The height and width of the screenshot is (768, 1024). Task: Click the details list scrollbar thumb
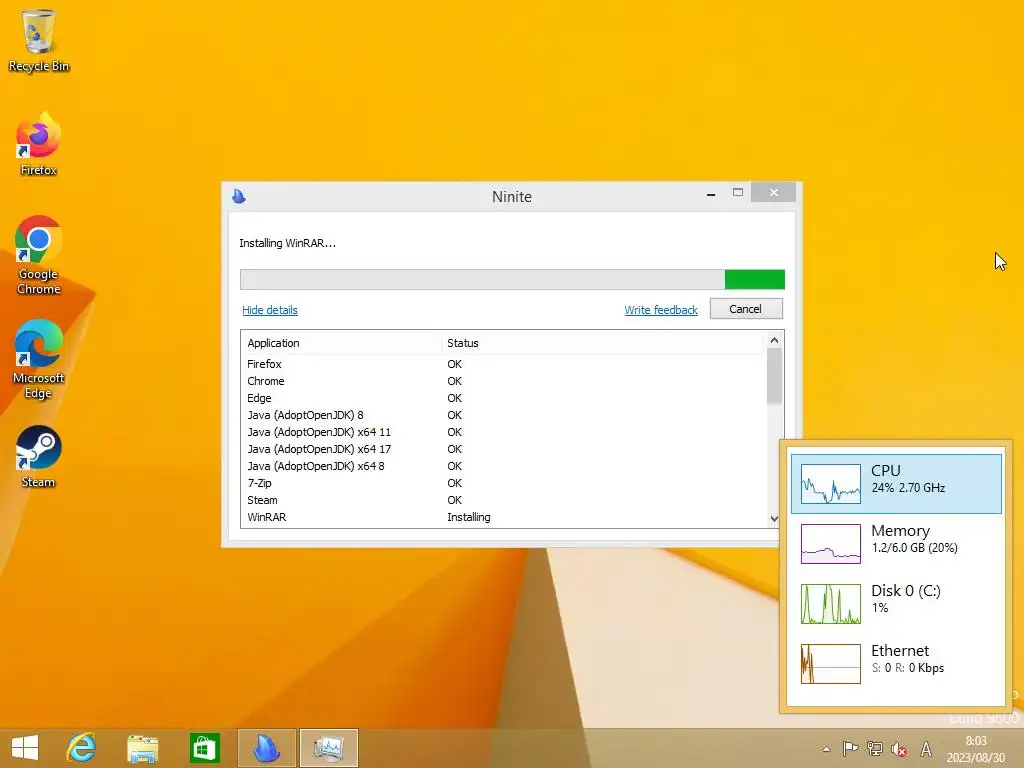[775, 376]
